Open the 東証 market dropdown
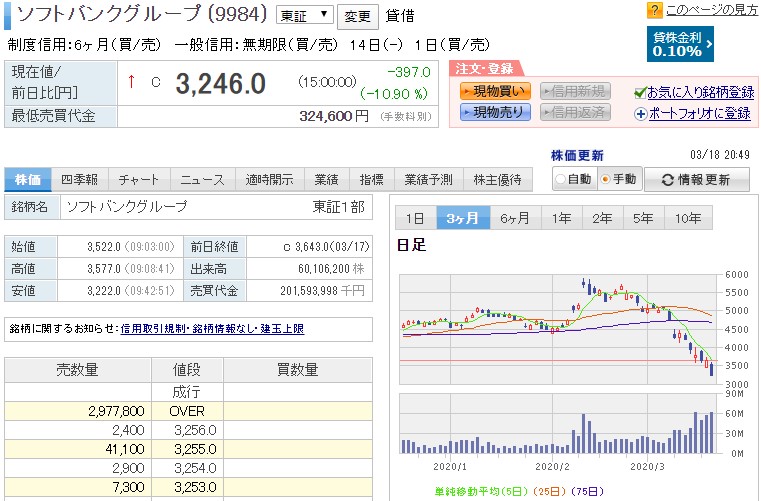The height and width of the screenshot is (501, 761). tap(304, 15)
